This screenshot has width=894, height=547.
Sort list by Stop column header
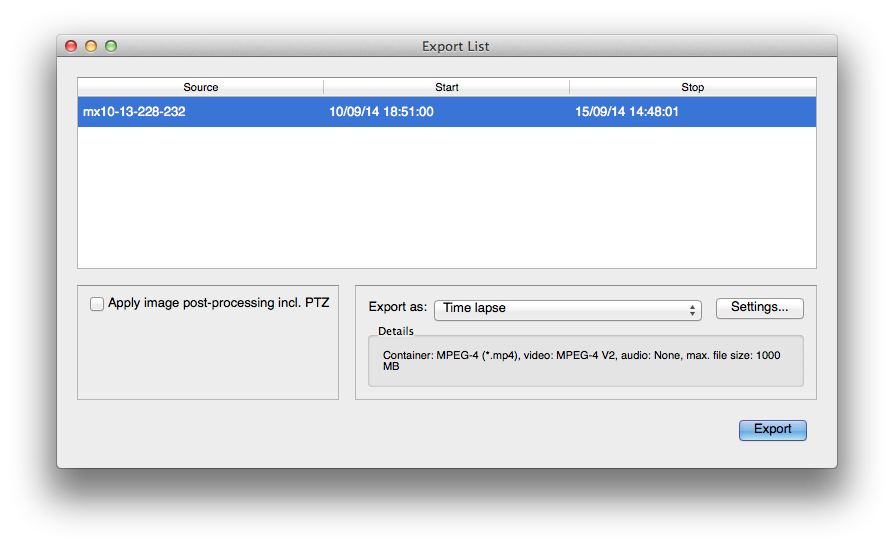(693, 87)
